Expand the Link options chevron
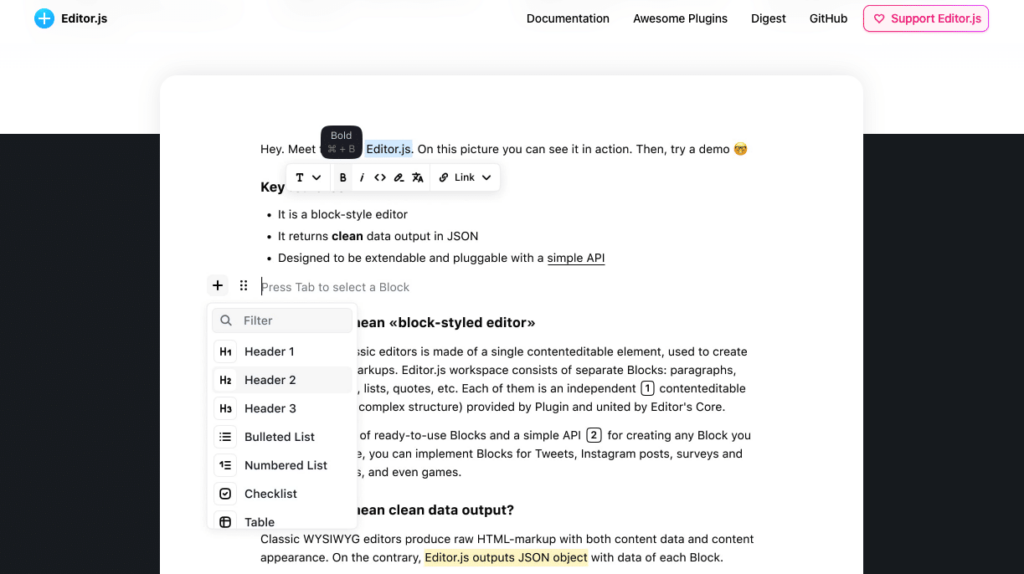The image size is (1024, 574). click(x=487, y=178)
